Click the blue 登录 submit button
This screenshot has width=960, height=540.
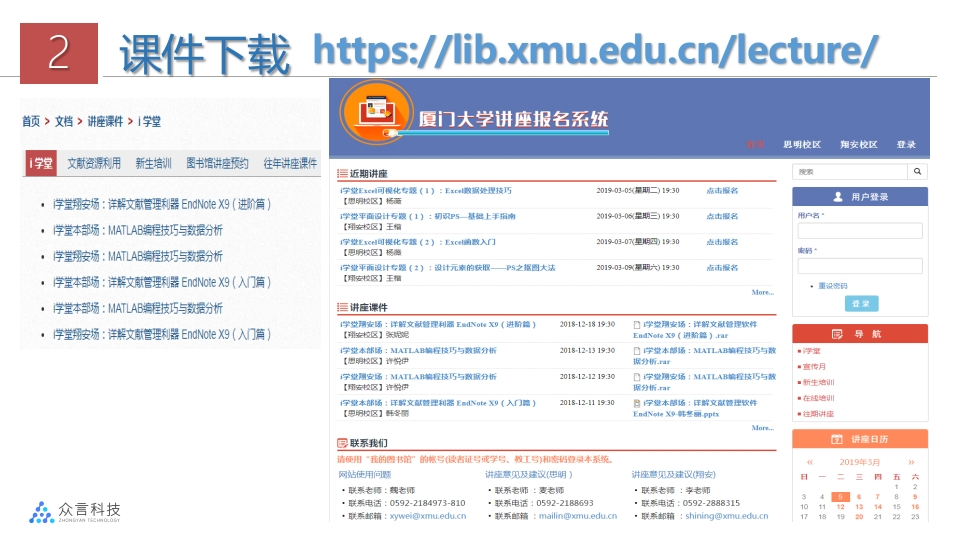pos(860,304)
